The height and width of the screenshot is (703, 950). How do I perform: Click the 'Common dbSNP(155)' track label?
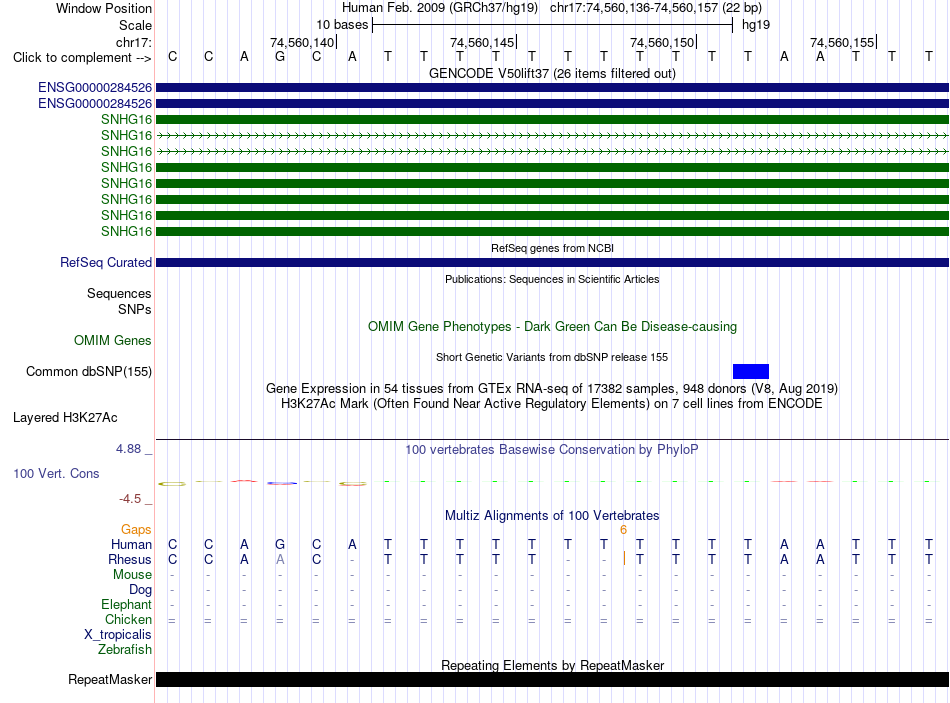point(88,371)
